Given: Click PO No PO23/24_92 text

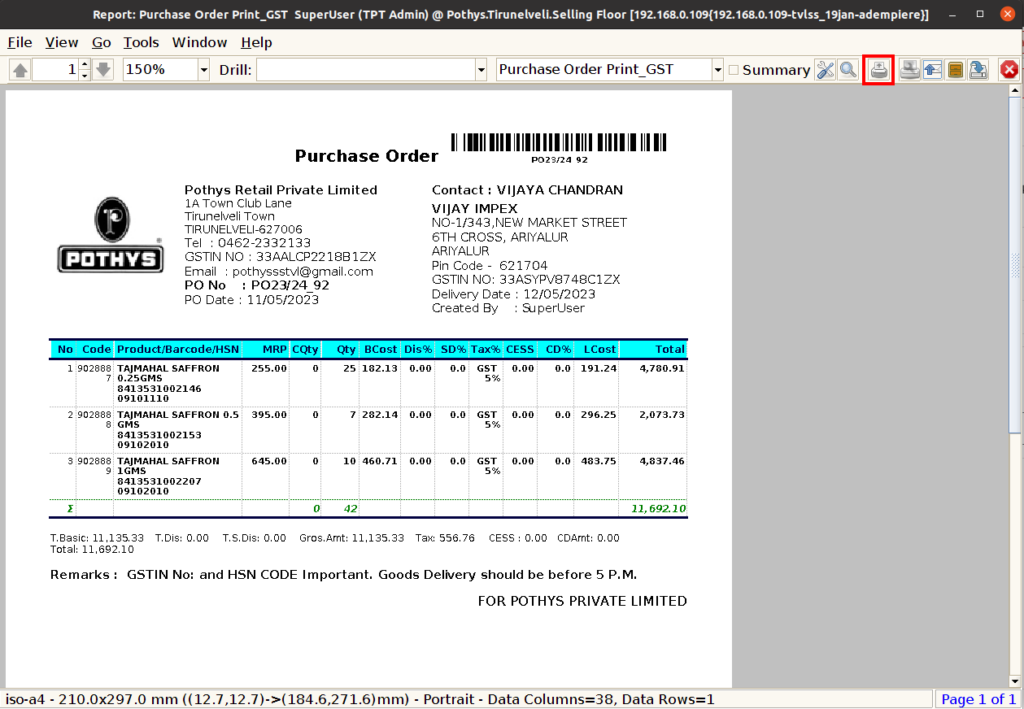Looking at the screenshot, I should (257, 285).
